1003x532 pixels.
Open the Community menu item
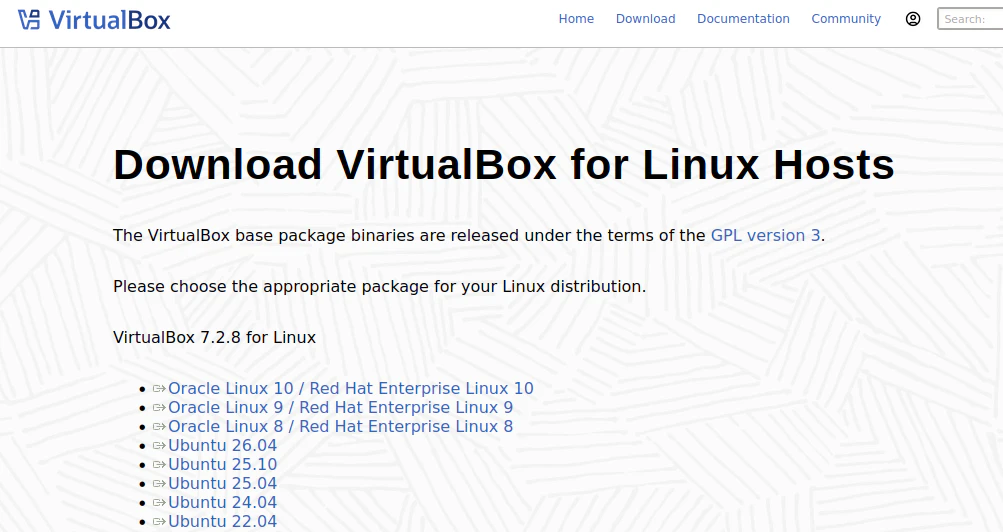pyautogui.click(x=846, y=19)
